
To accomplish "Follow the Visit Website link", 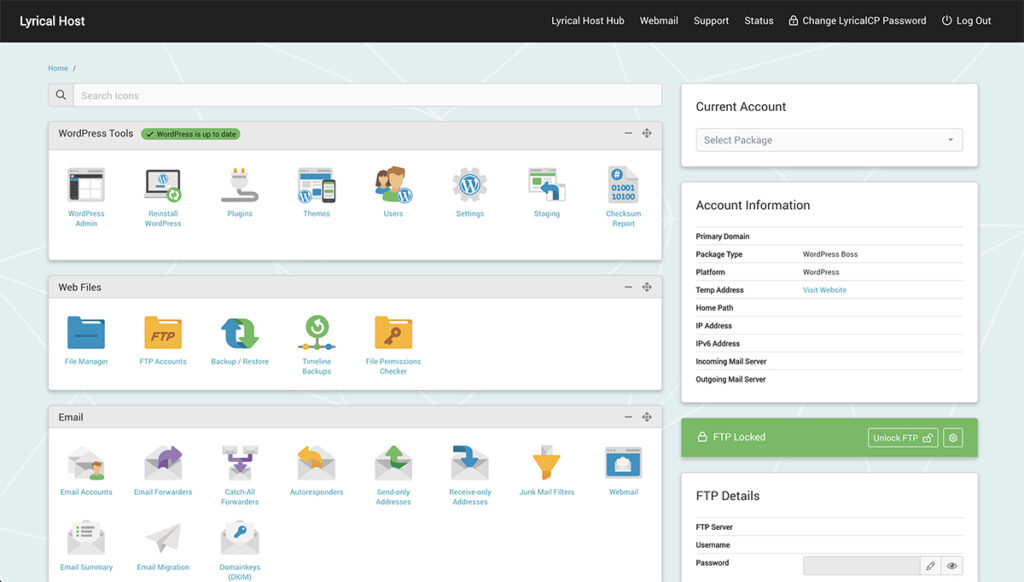I will tap(824, 290).
